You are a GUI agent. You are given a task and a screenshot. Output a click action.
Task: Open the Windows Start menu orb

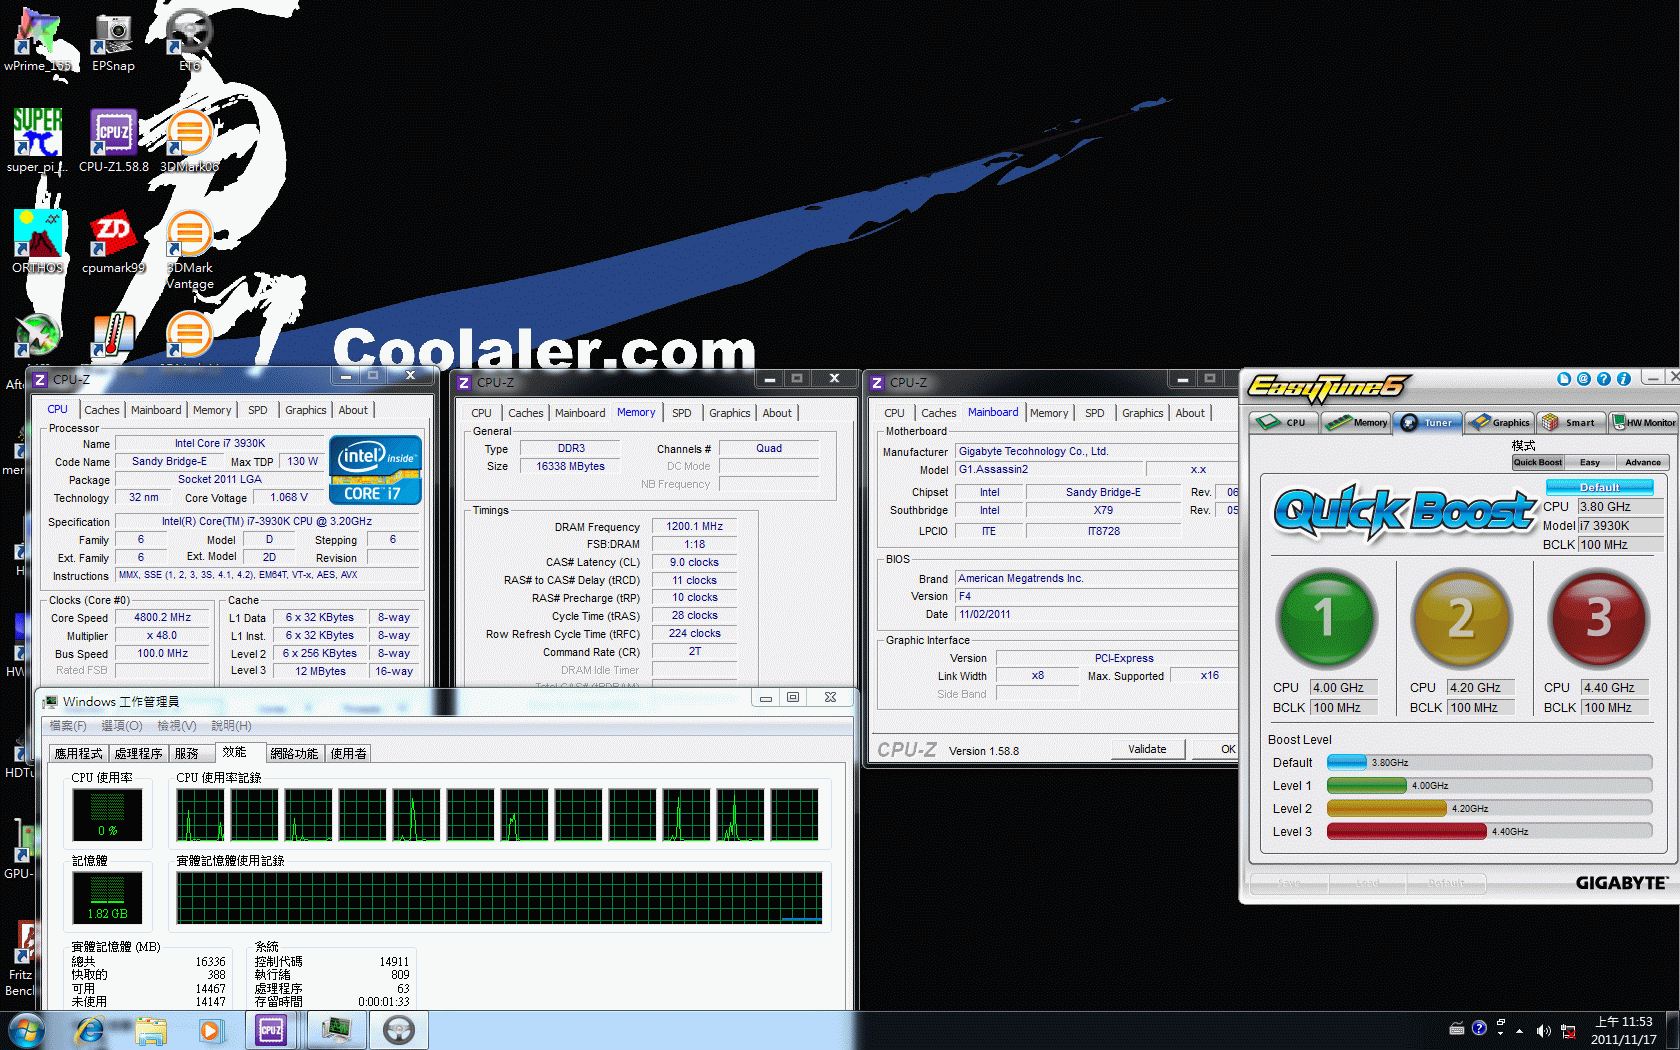pos(26,1030)
